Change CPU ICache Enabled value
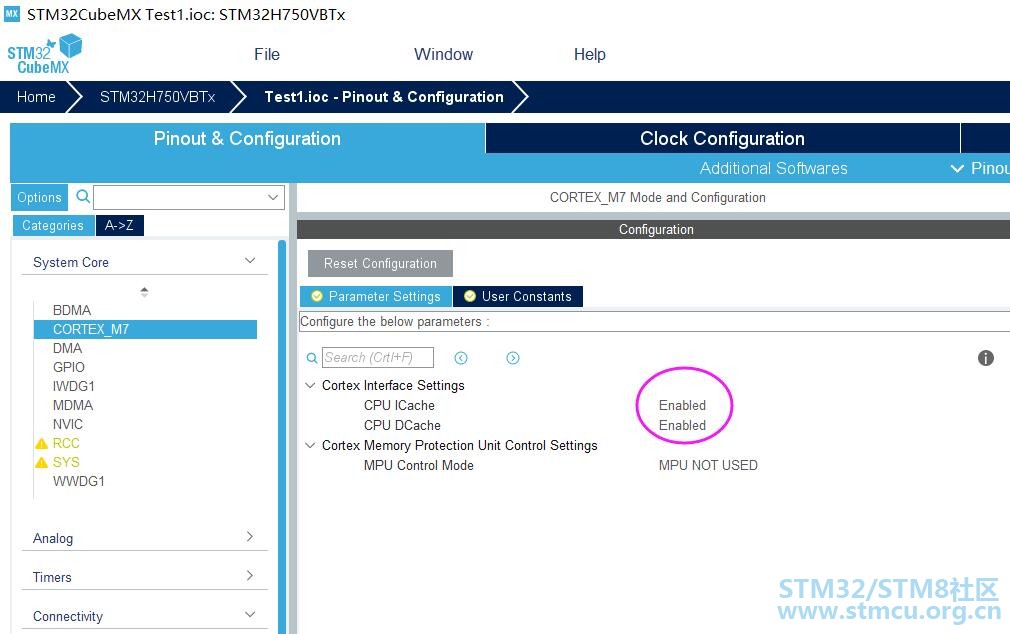 tap(682, 405)
